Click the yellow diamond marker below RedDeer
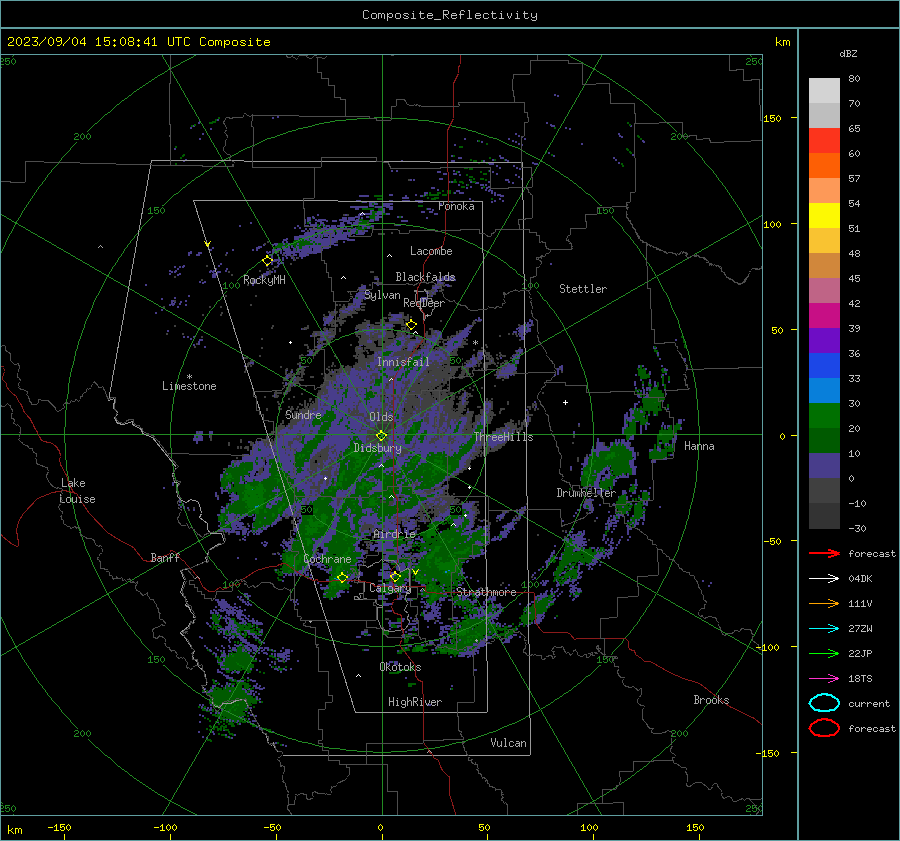 [412, 325]
